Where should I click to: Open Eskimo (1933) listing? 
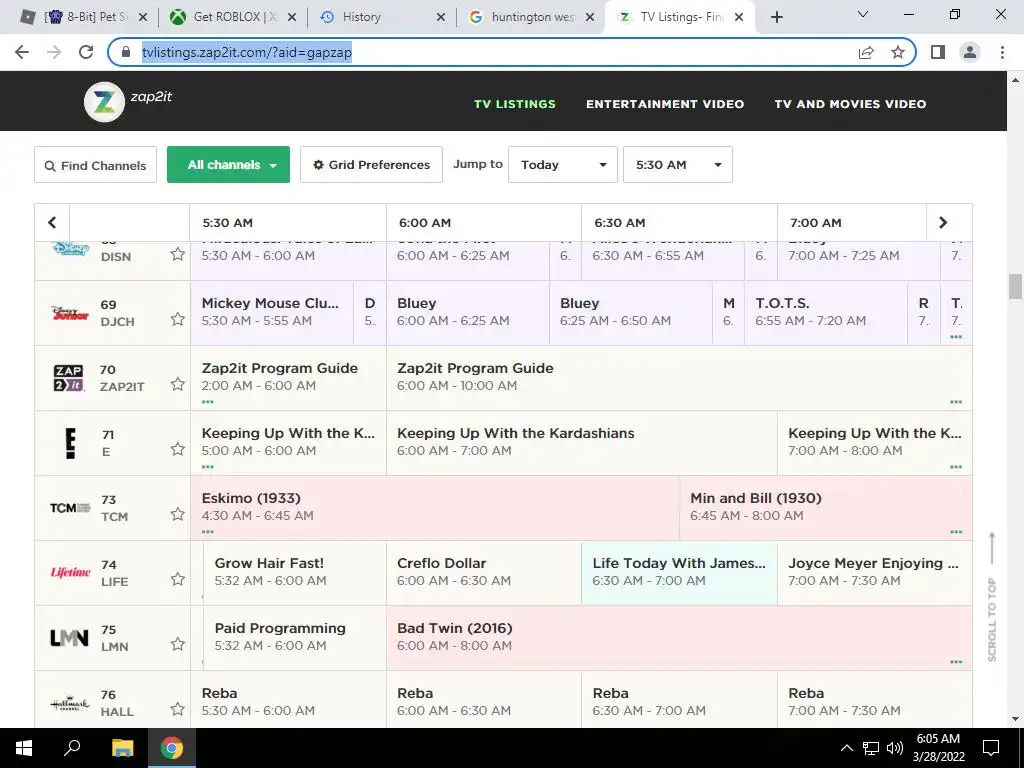(x=435, y=507)
